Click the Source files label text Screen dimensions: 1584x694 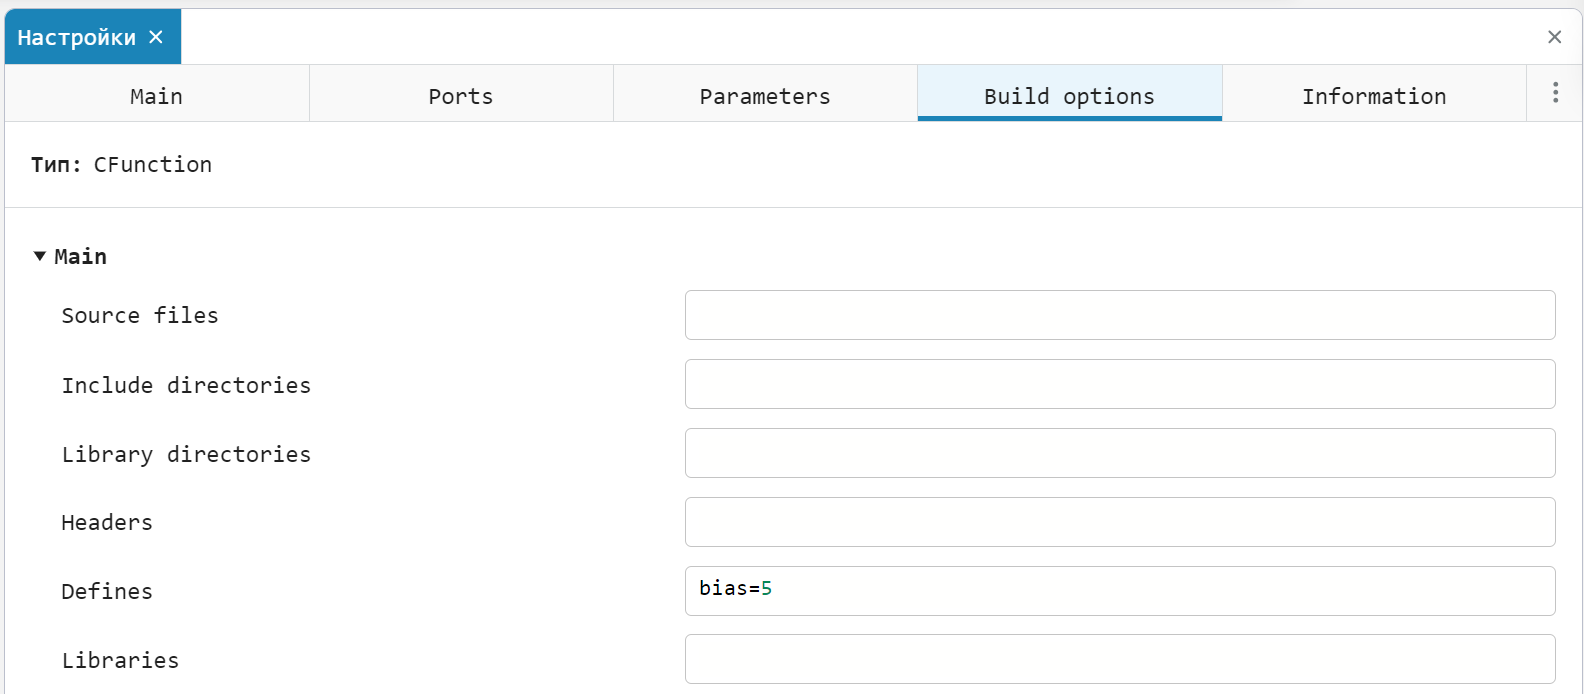[140, 316]
